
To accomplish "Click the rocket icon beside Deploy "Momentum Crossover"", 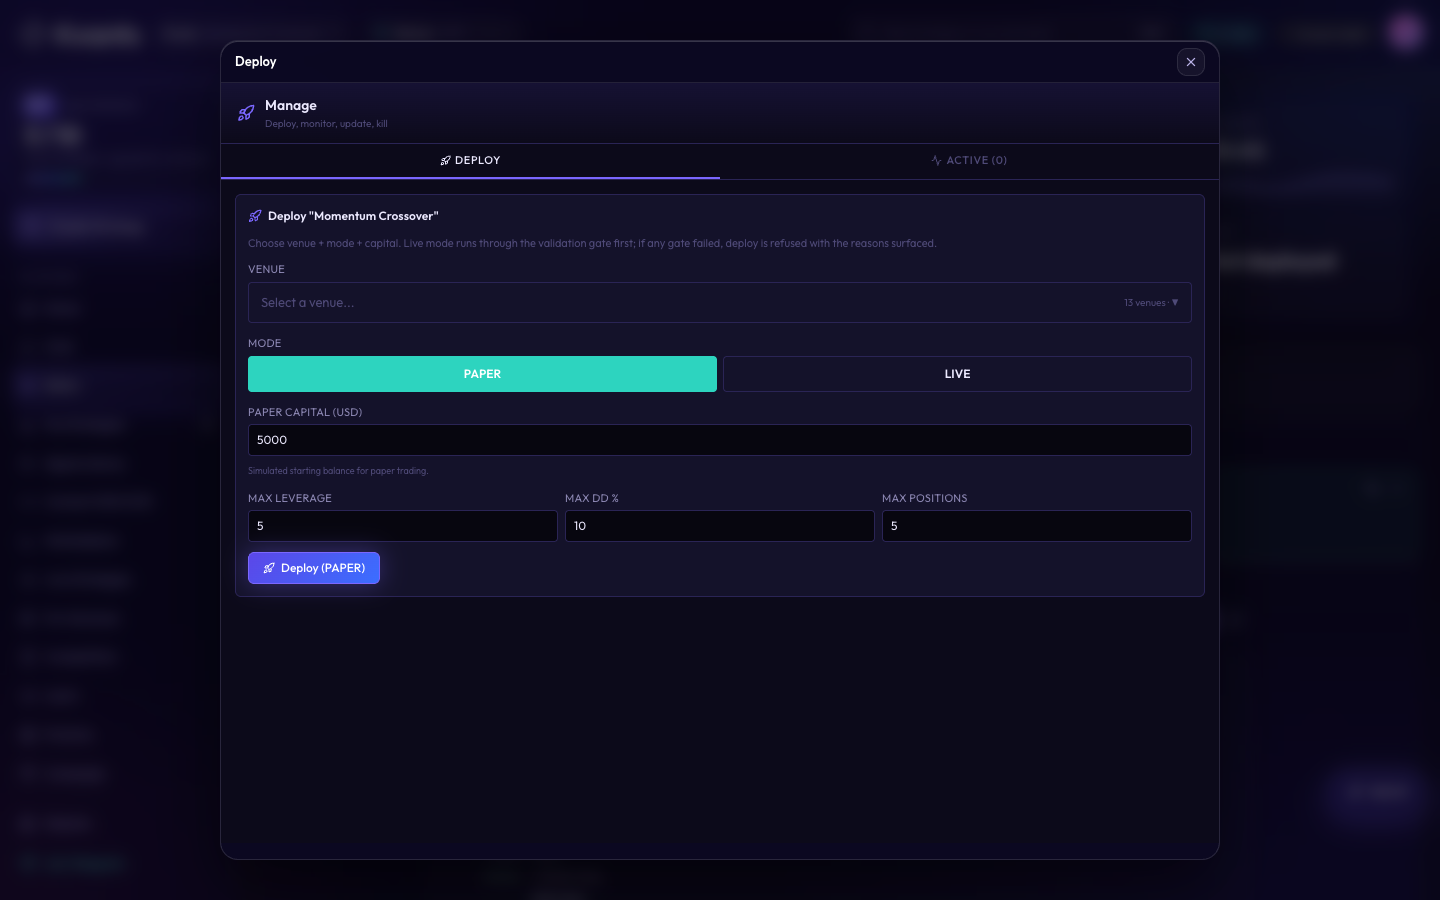I will pyautogui.click(x=255, y=216).
